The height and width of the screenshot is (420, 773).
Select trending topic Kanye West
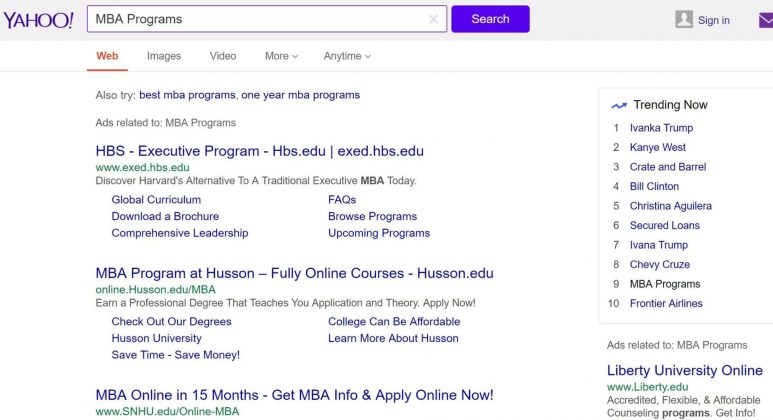click(x=658, y=147)
